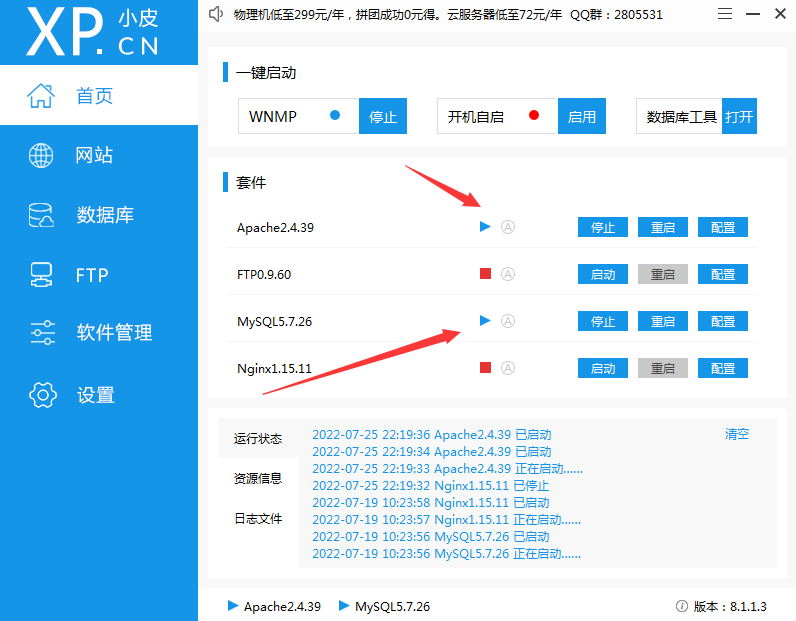Restart Apache2.4.39 service
Viewport: 796px width, 621px height.
(662, 227)
